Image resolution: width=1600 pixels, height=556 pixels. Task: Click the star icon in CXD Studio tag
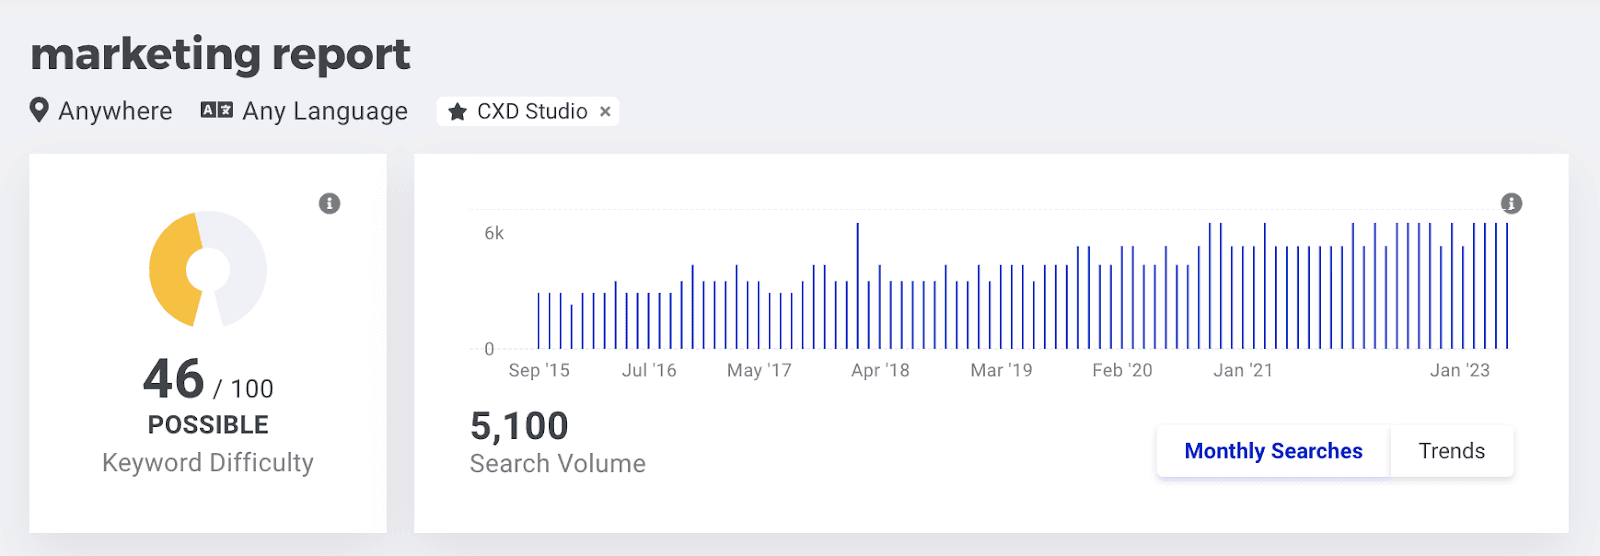click(x=457, y=111)
